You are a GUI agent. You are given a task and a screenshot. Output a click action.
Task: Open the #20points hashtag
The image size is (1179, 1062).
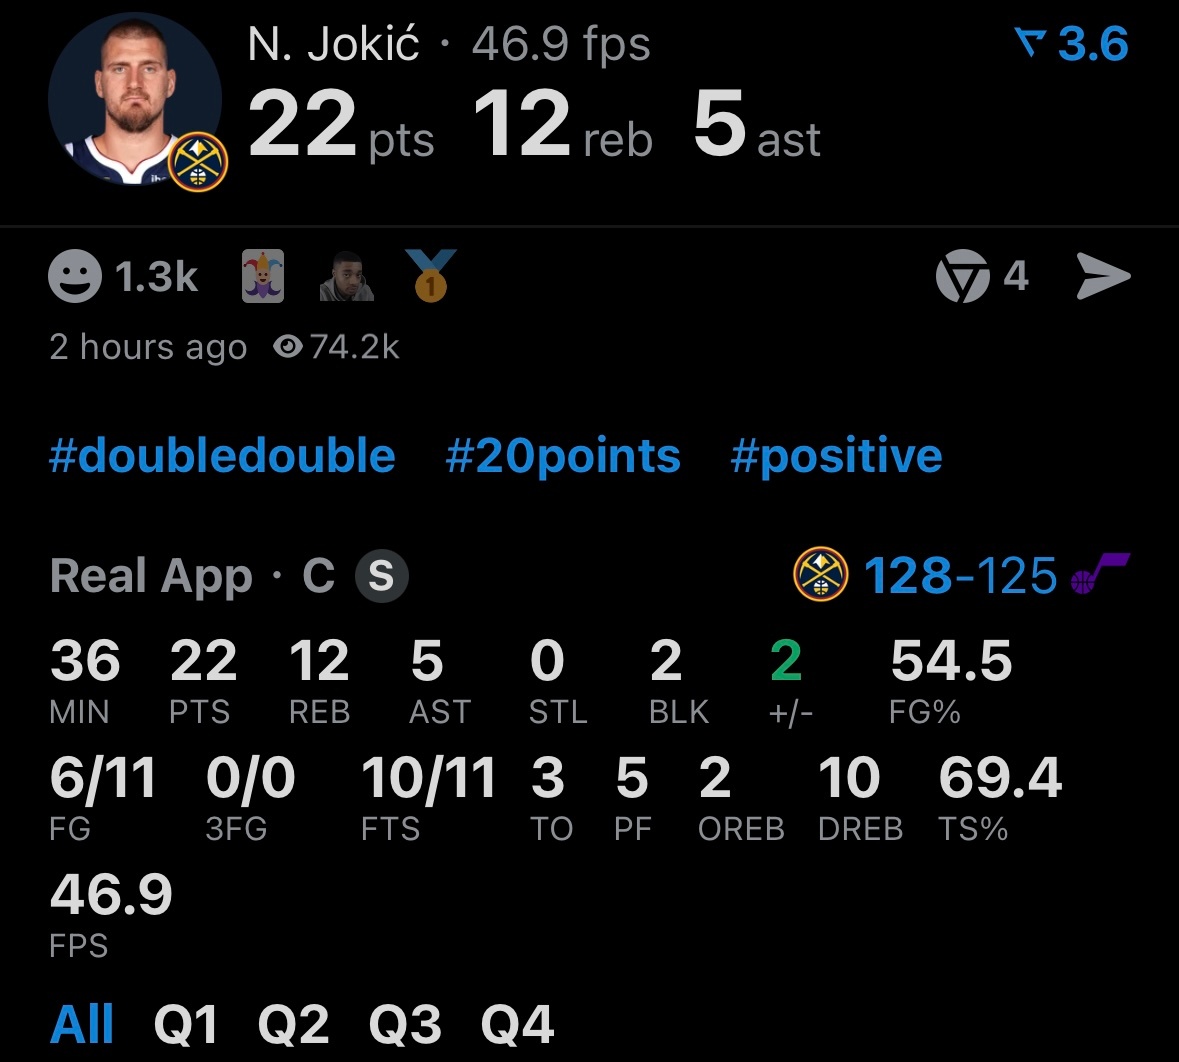(562, 456)
